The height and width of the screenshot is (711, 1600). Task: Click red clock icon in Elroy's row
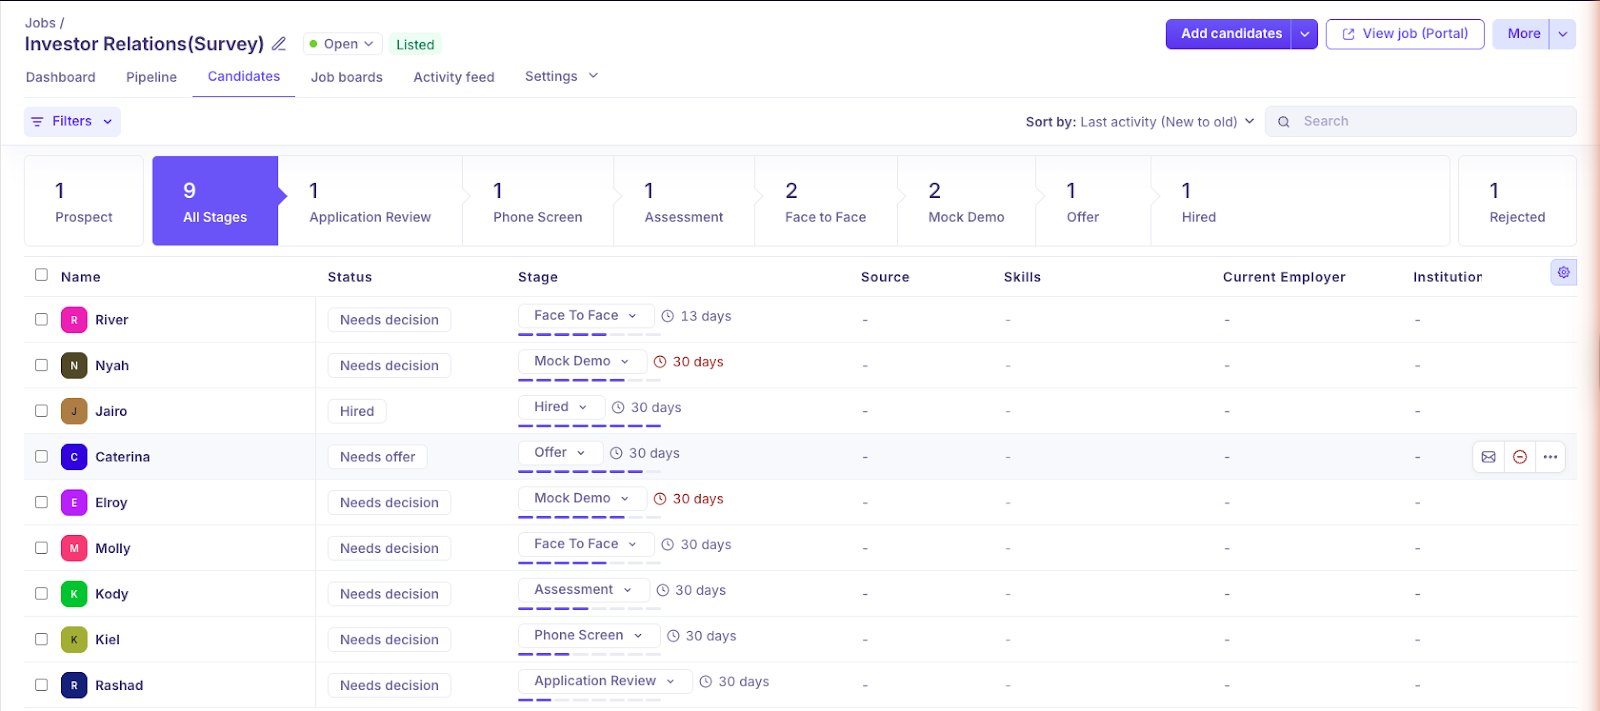click(x=660, y=499)
